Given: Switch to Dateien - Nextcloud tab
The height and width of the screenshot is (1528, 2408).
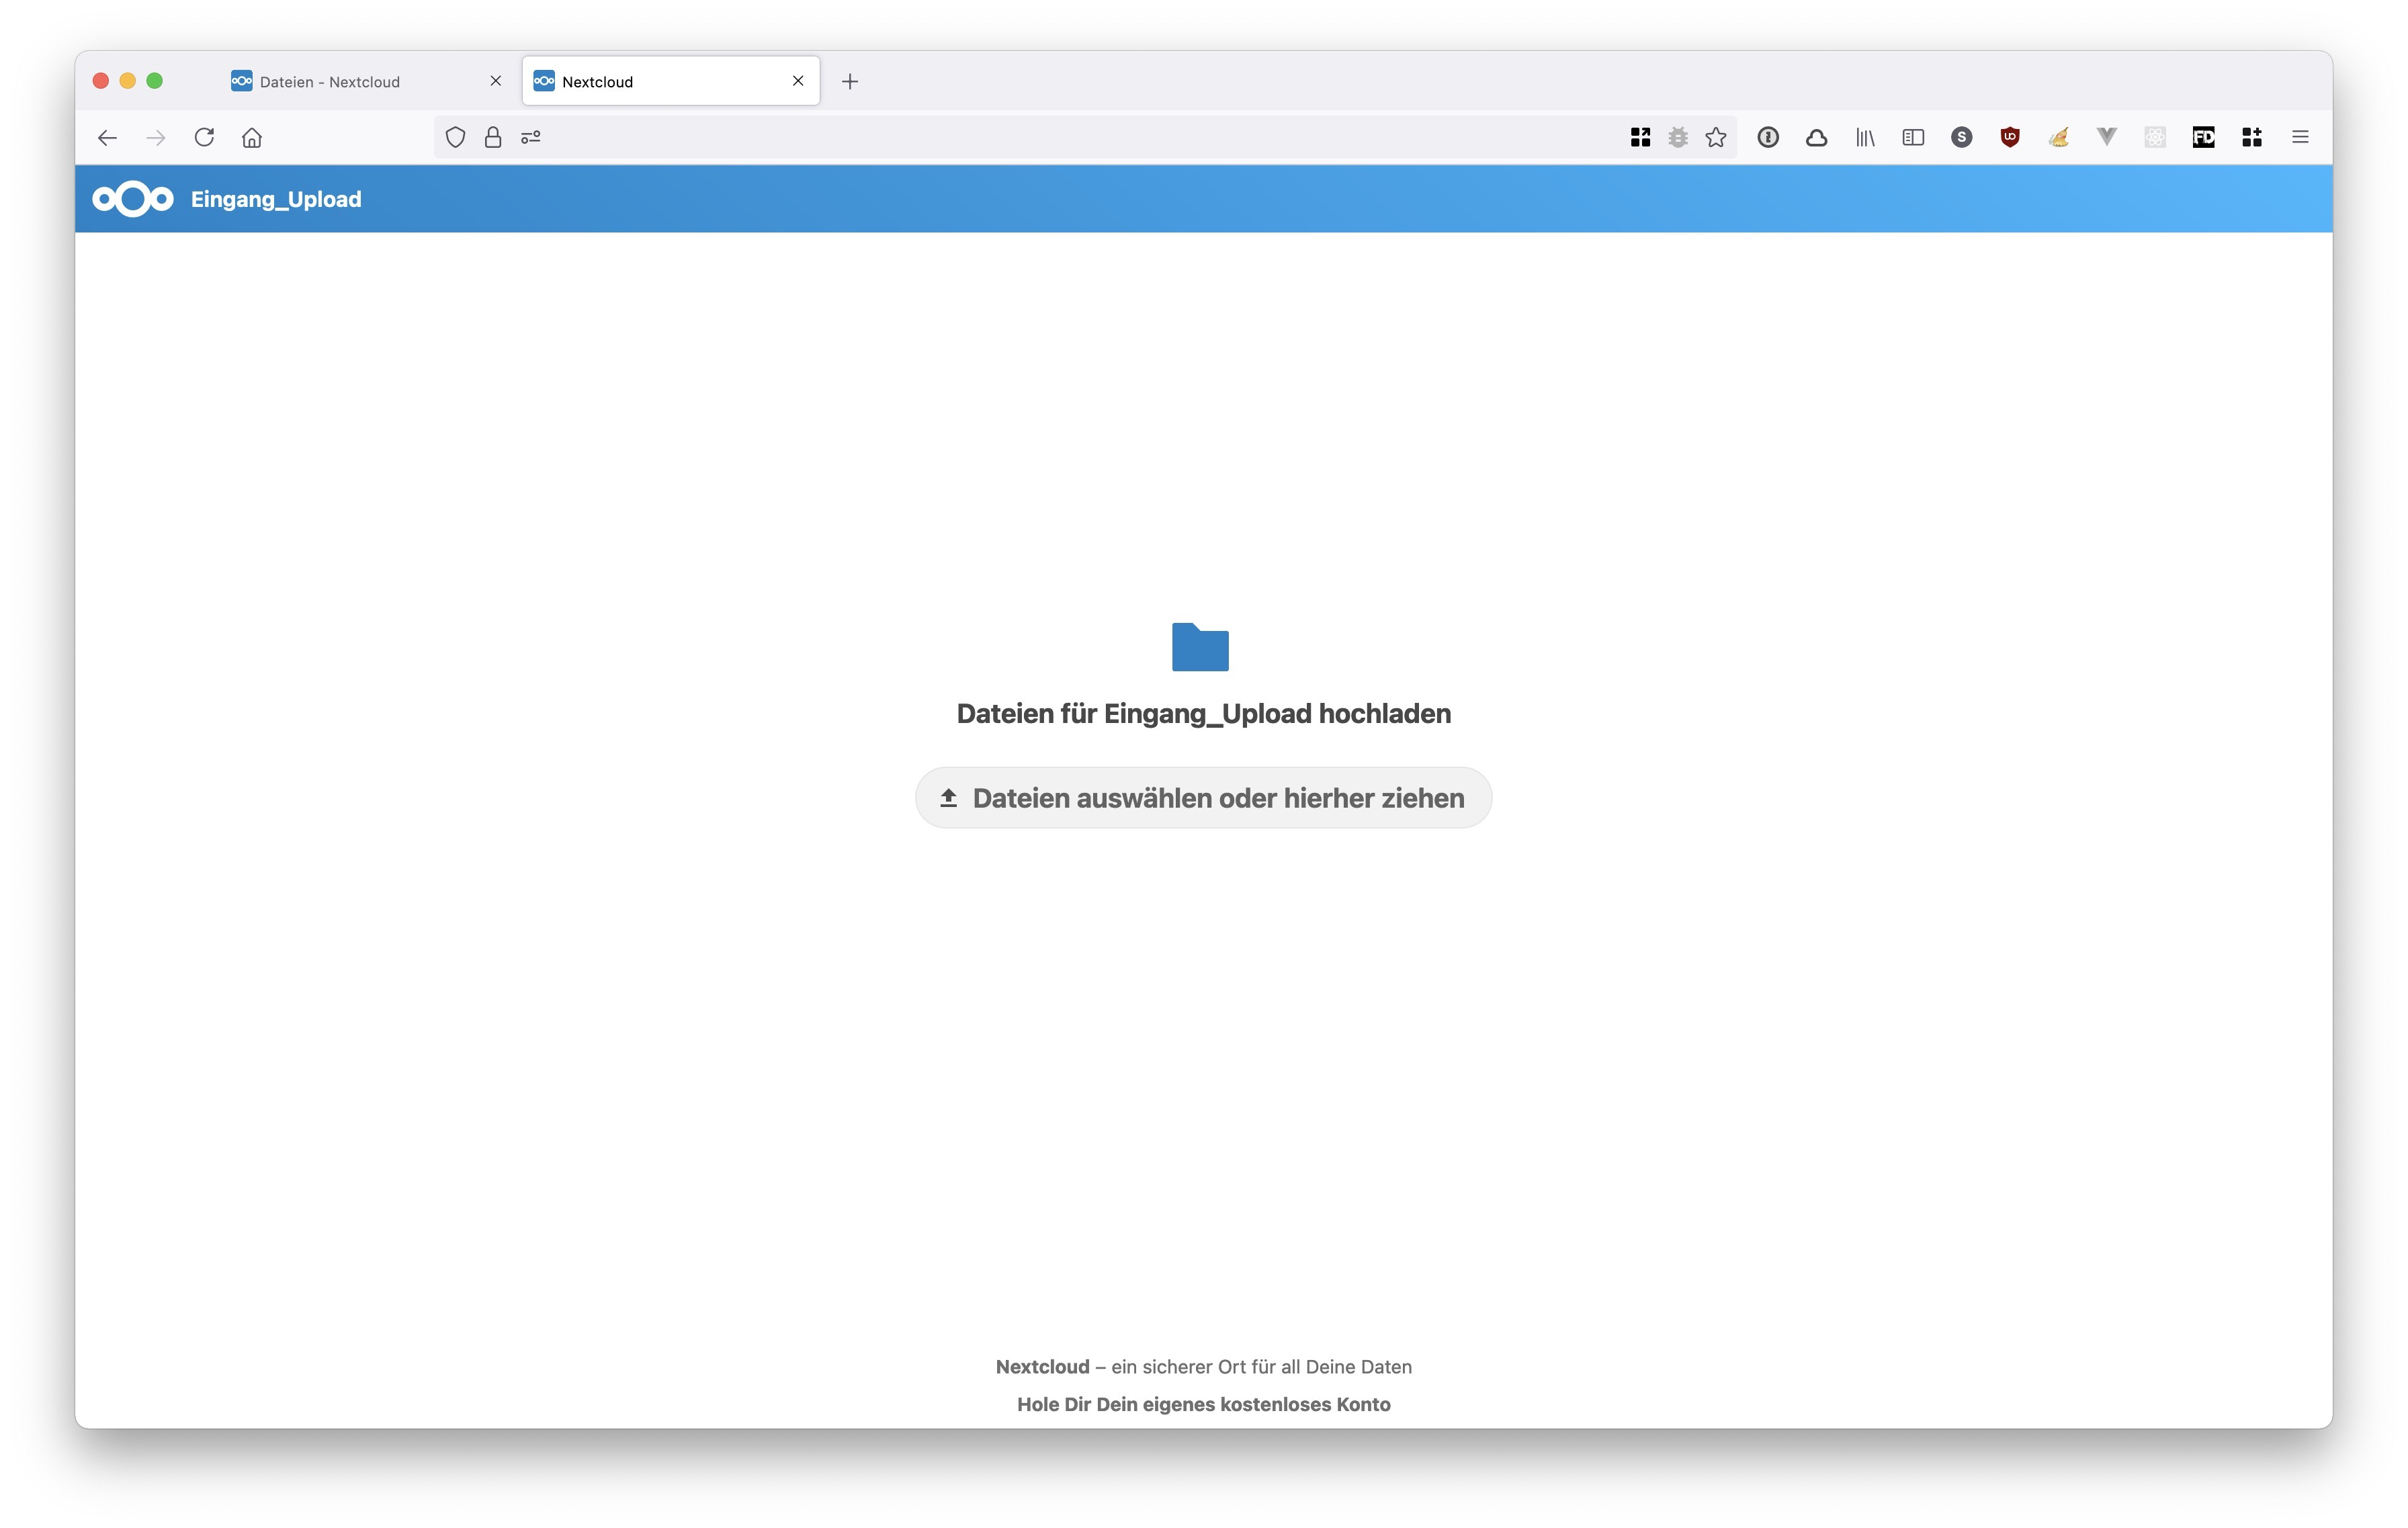Looking at the screenshot, I should (x=330, y=81).
